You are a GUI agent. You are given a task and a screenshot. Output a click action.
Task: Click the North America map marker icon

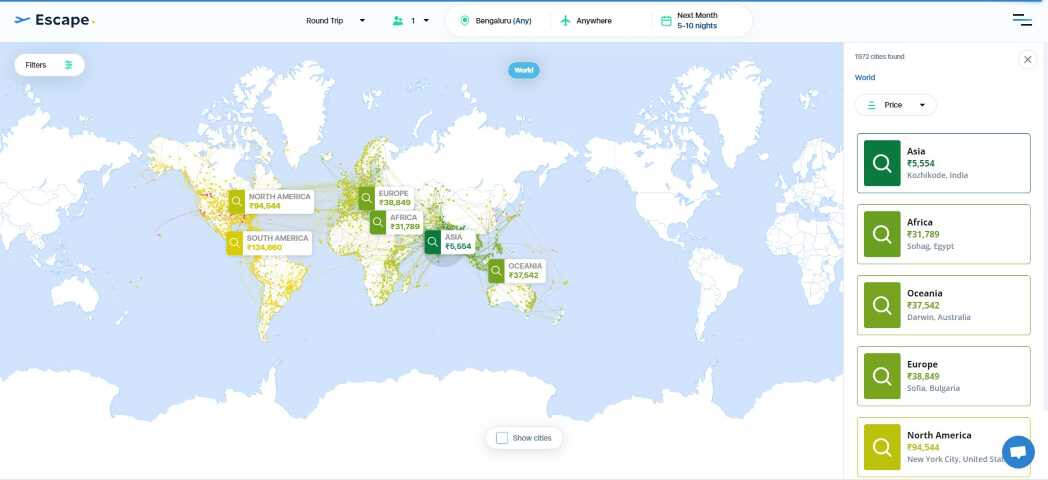[237, 201]
